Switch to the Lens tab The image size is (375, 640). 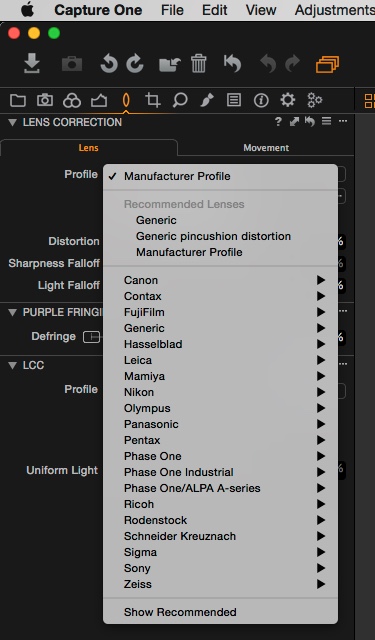coord(89,148)
